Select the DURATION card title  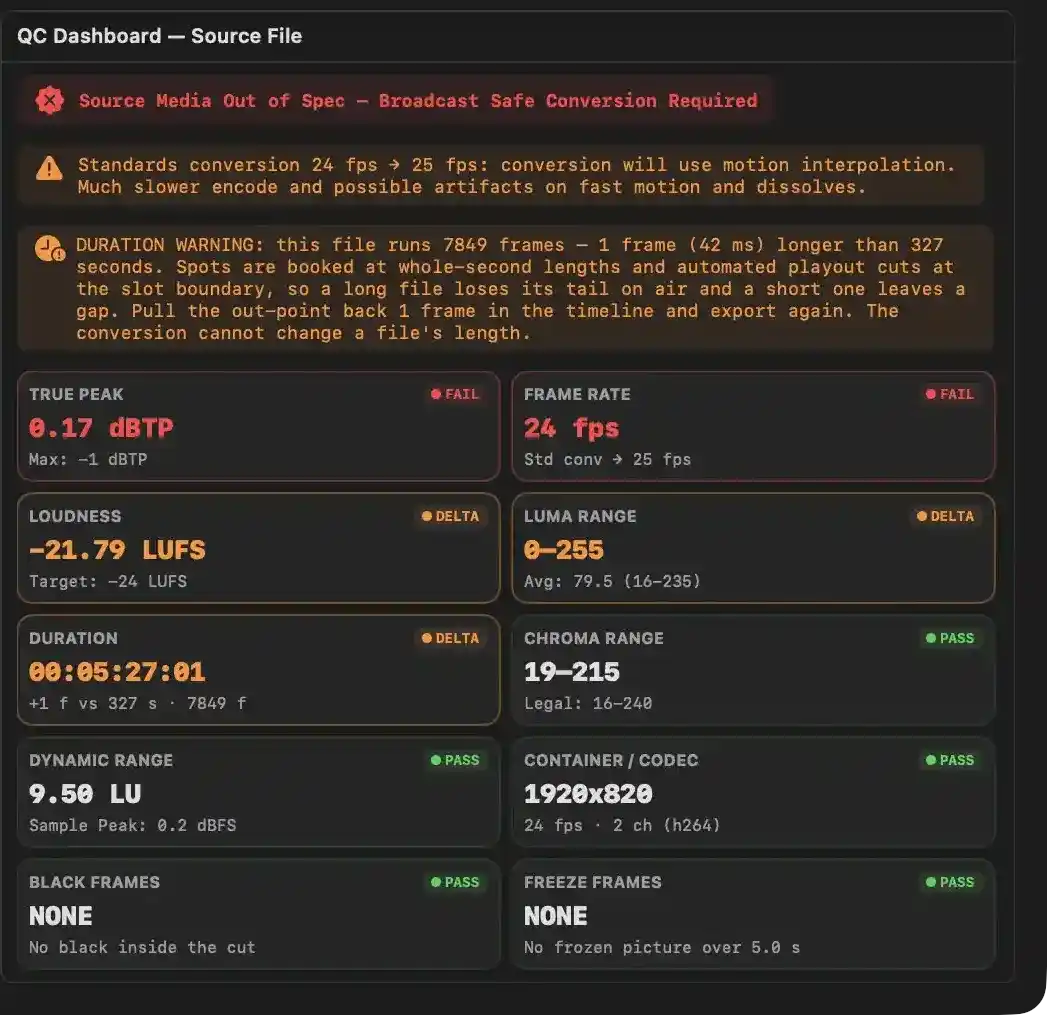click(x=73, y=638)
